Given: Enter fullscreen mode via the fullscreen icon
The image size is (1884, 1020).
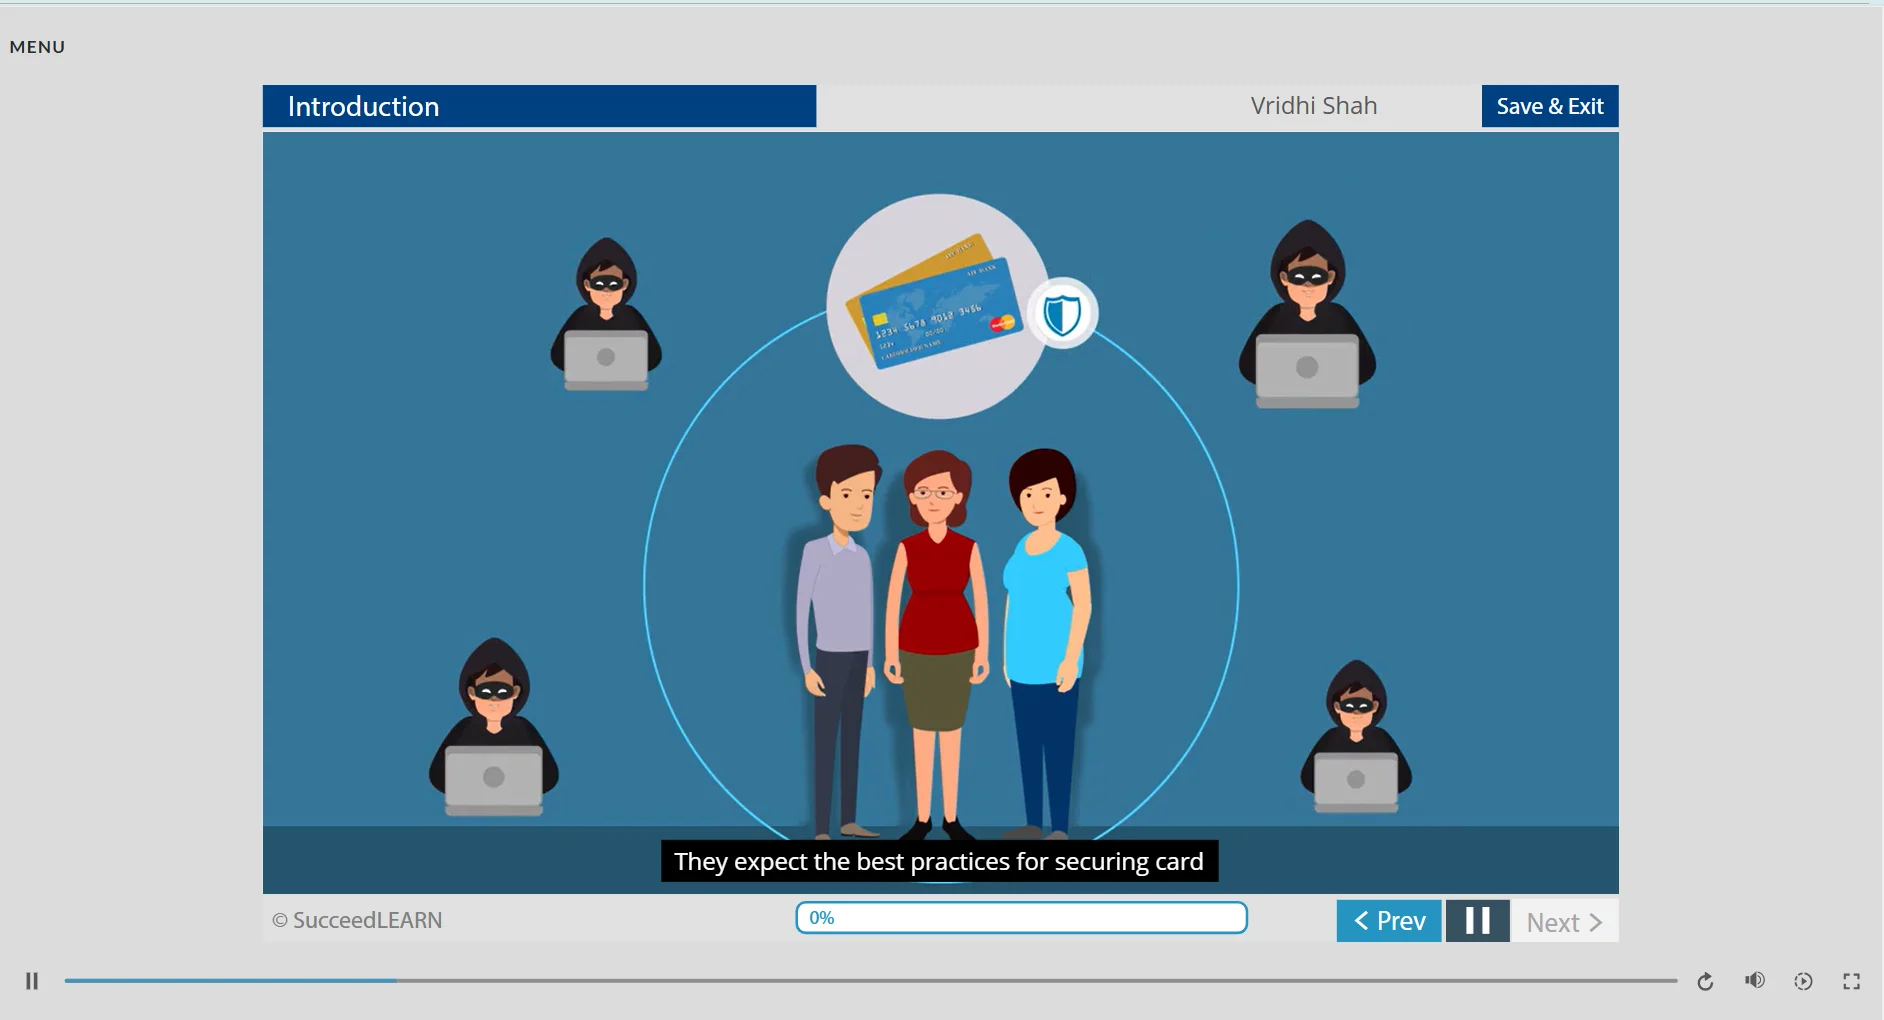Looking at the screenshot, I should pyautogui.click(x=1852, y=982).
